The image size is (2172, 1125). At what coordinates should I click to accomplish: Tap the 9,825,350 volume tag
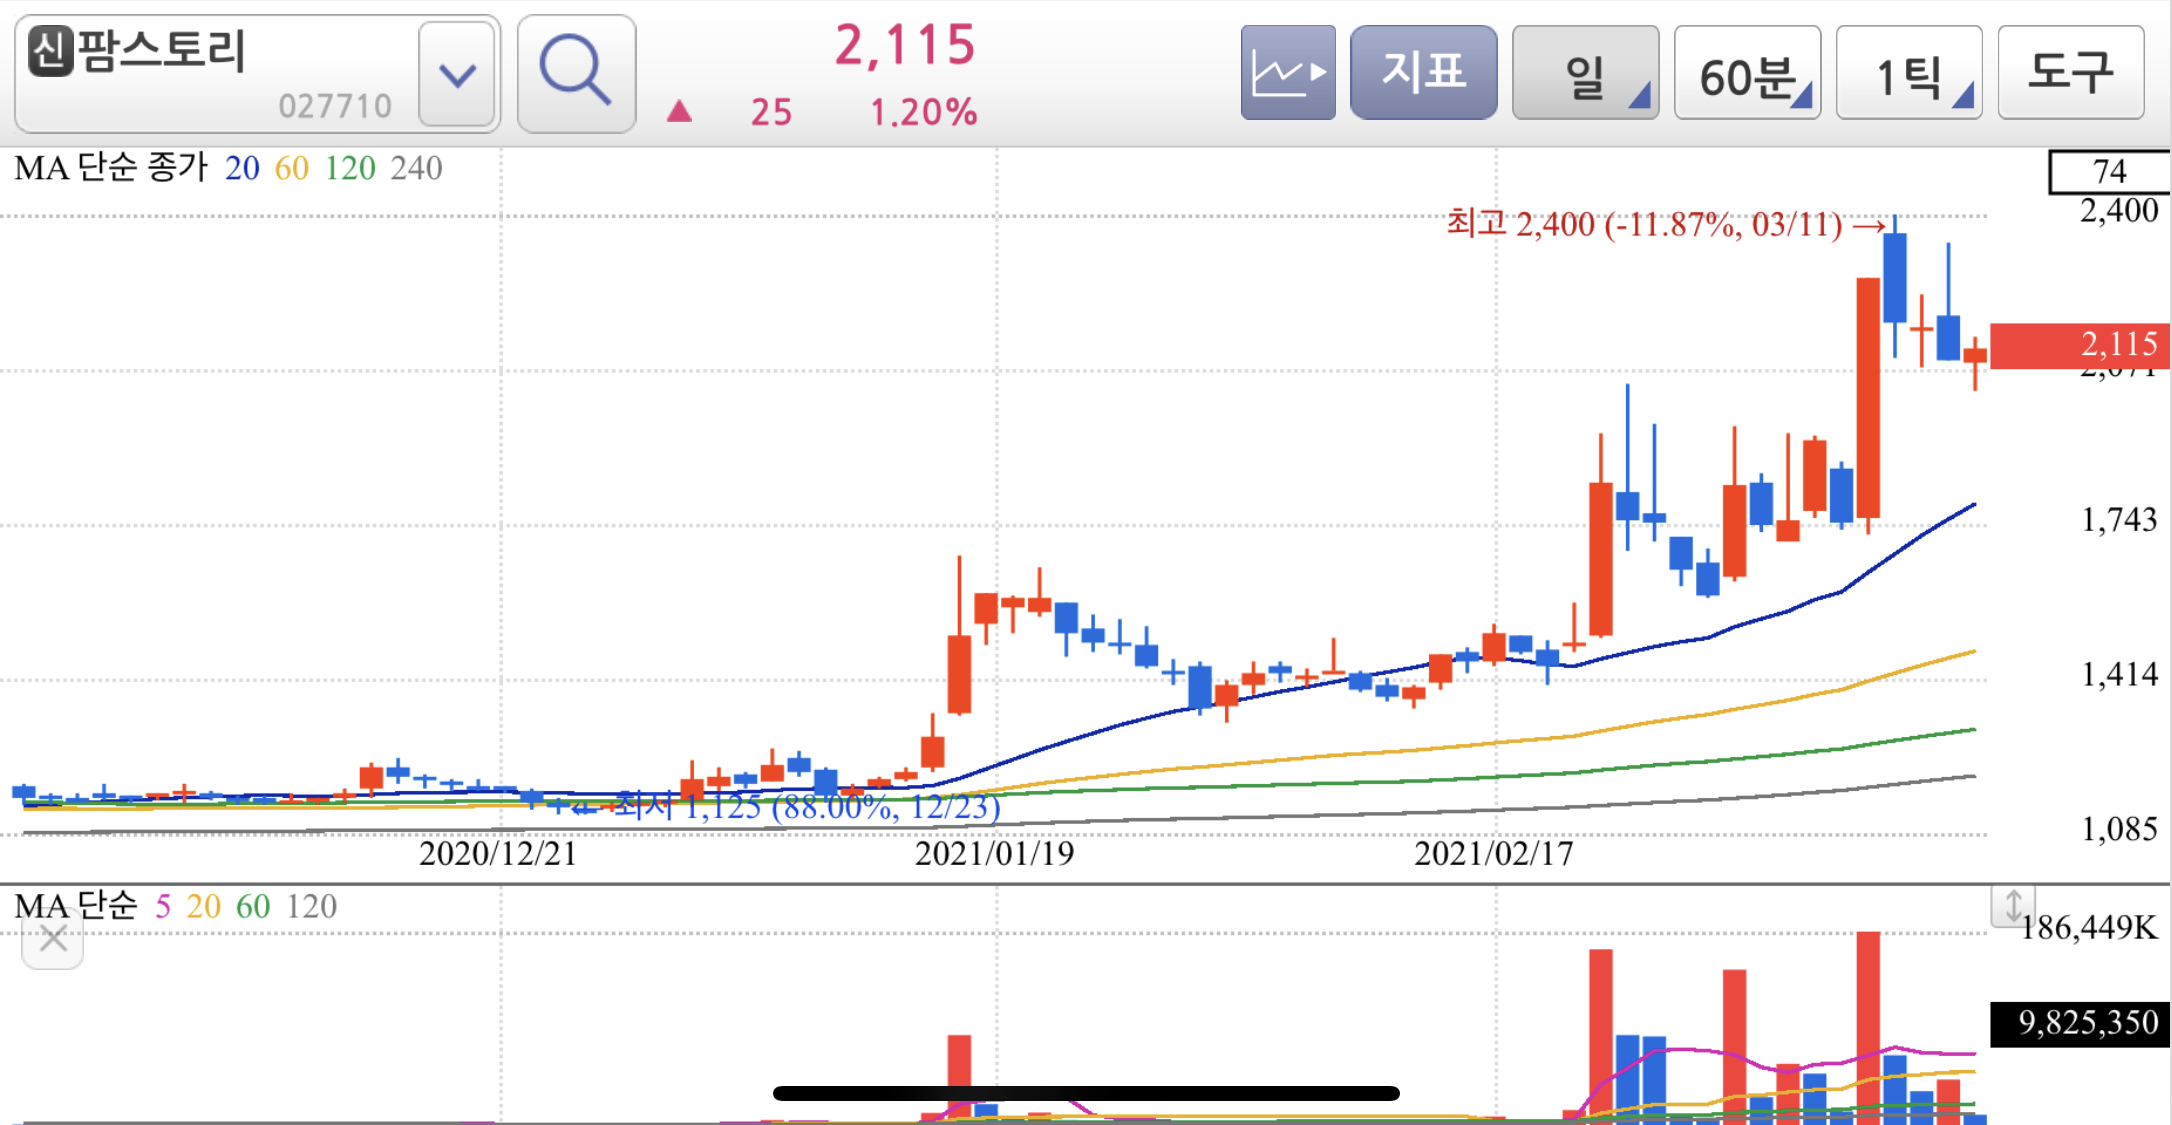coord(2080,1023)
